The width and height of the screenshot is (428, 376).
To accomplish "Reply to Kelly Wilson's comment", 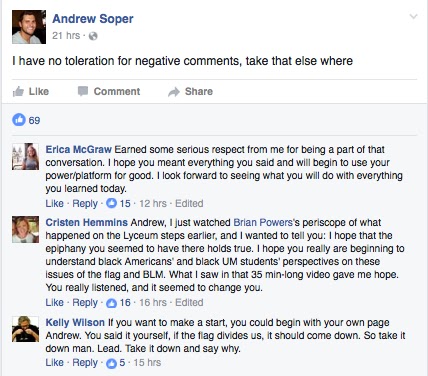I will [85, 363].
